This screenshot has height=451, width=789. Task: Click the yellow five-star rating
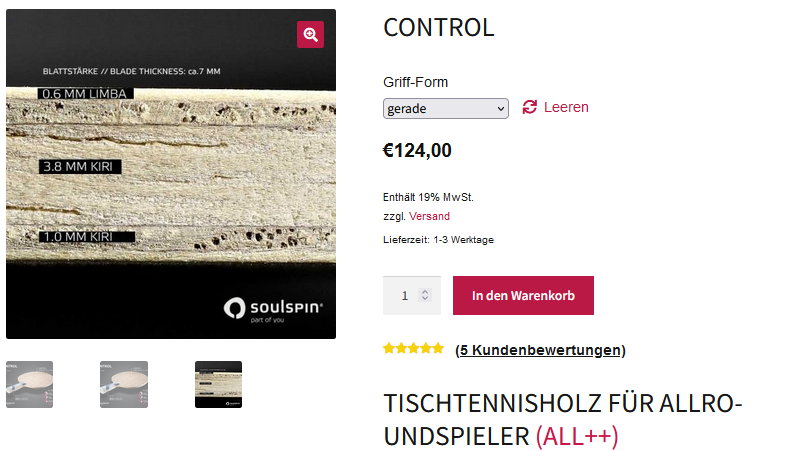tap(413, 348)
